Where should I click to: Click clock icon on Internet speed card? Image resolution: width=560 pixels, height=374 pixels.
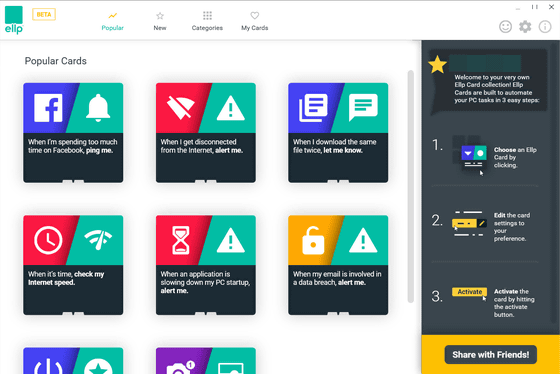(48, 240)
